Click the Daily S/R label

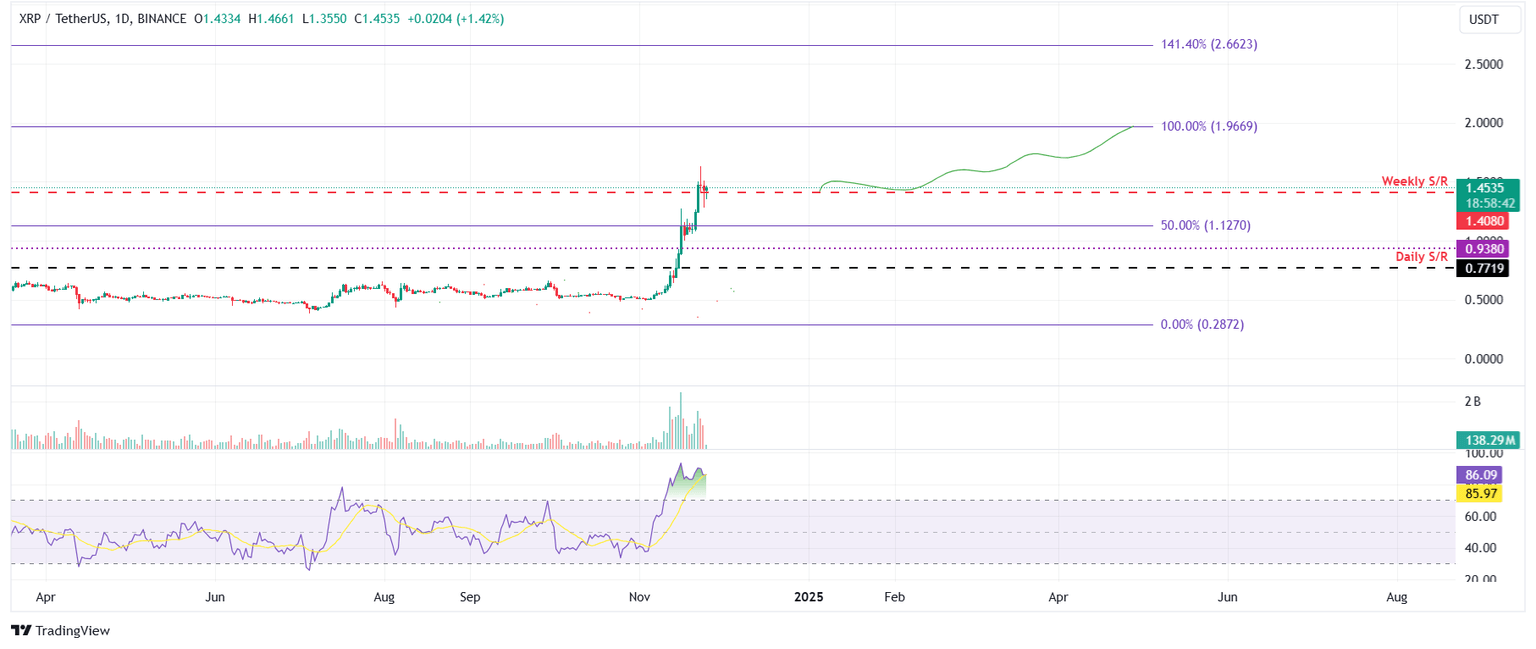(1423, 256)
